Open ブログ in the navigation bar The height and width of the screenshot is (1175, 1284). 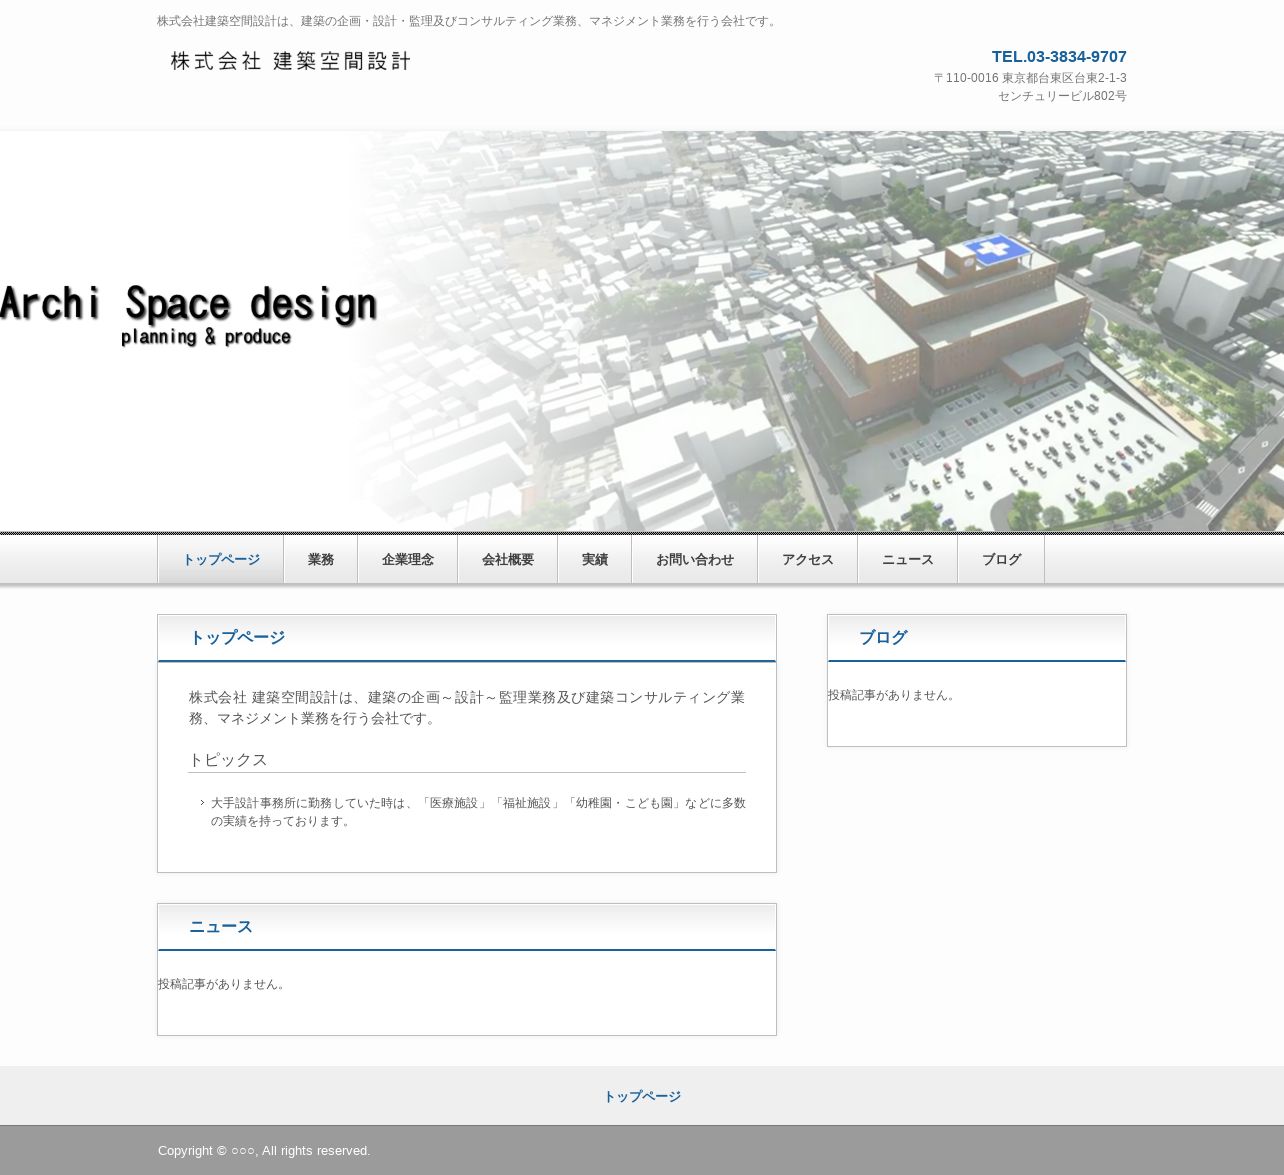click(x=1001, y=560)
